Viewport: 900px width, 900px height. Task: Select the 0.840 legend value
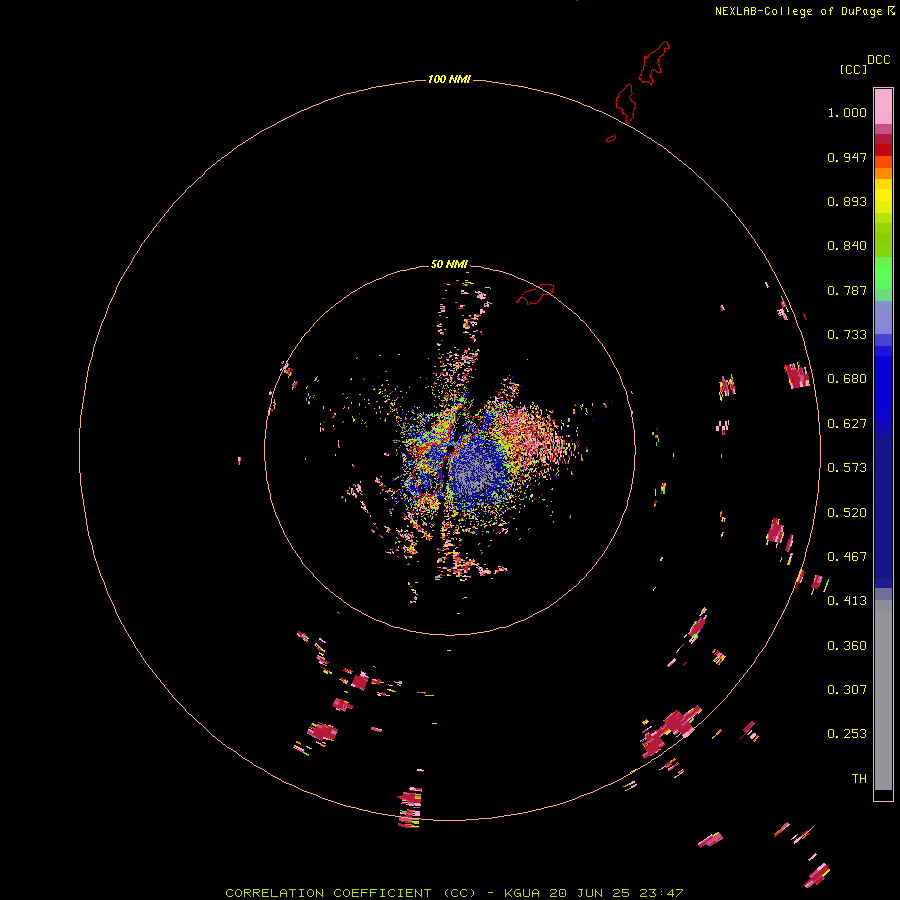(x=847, y=246)
